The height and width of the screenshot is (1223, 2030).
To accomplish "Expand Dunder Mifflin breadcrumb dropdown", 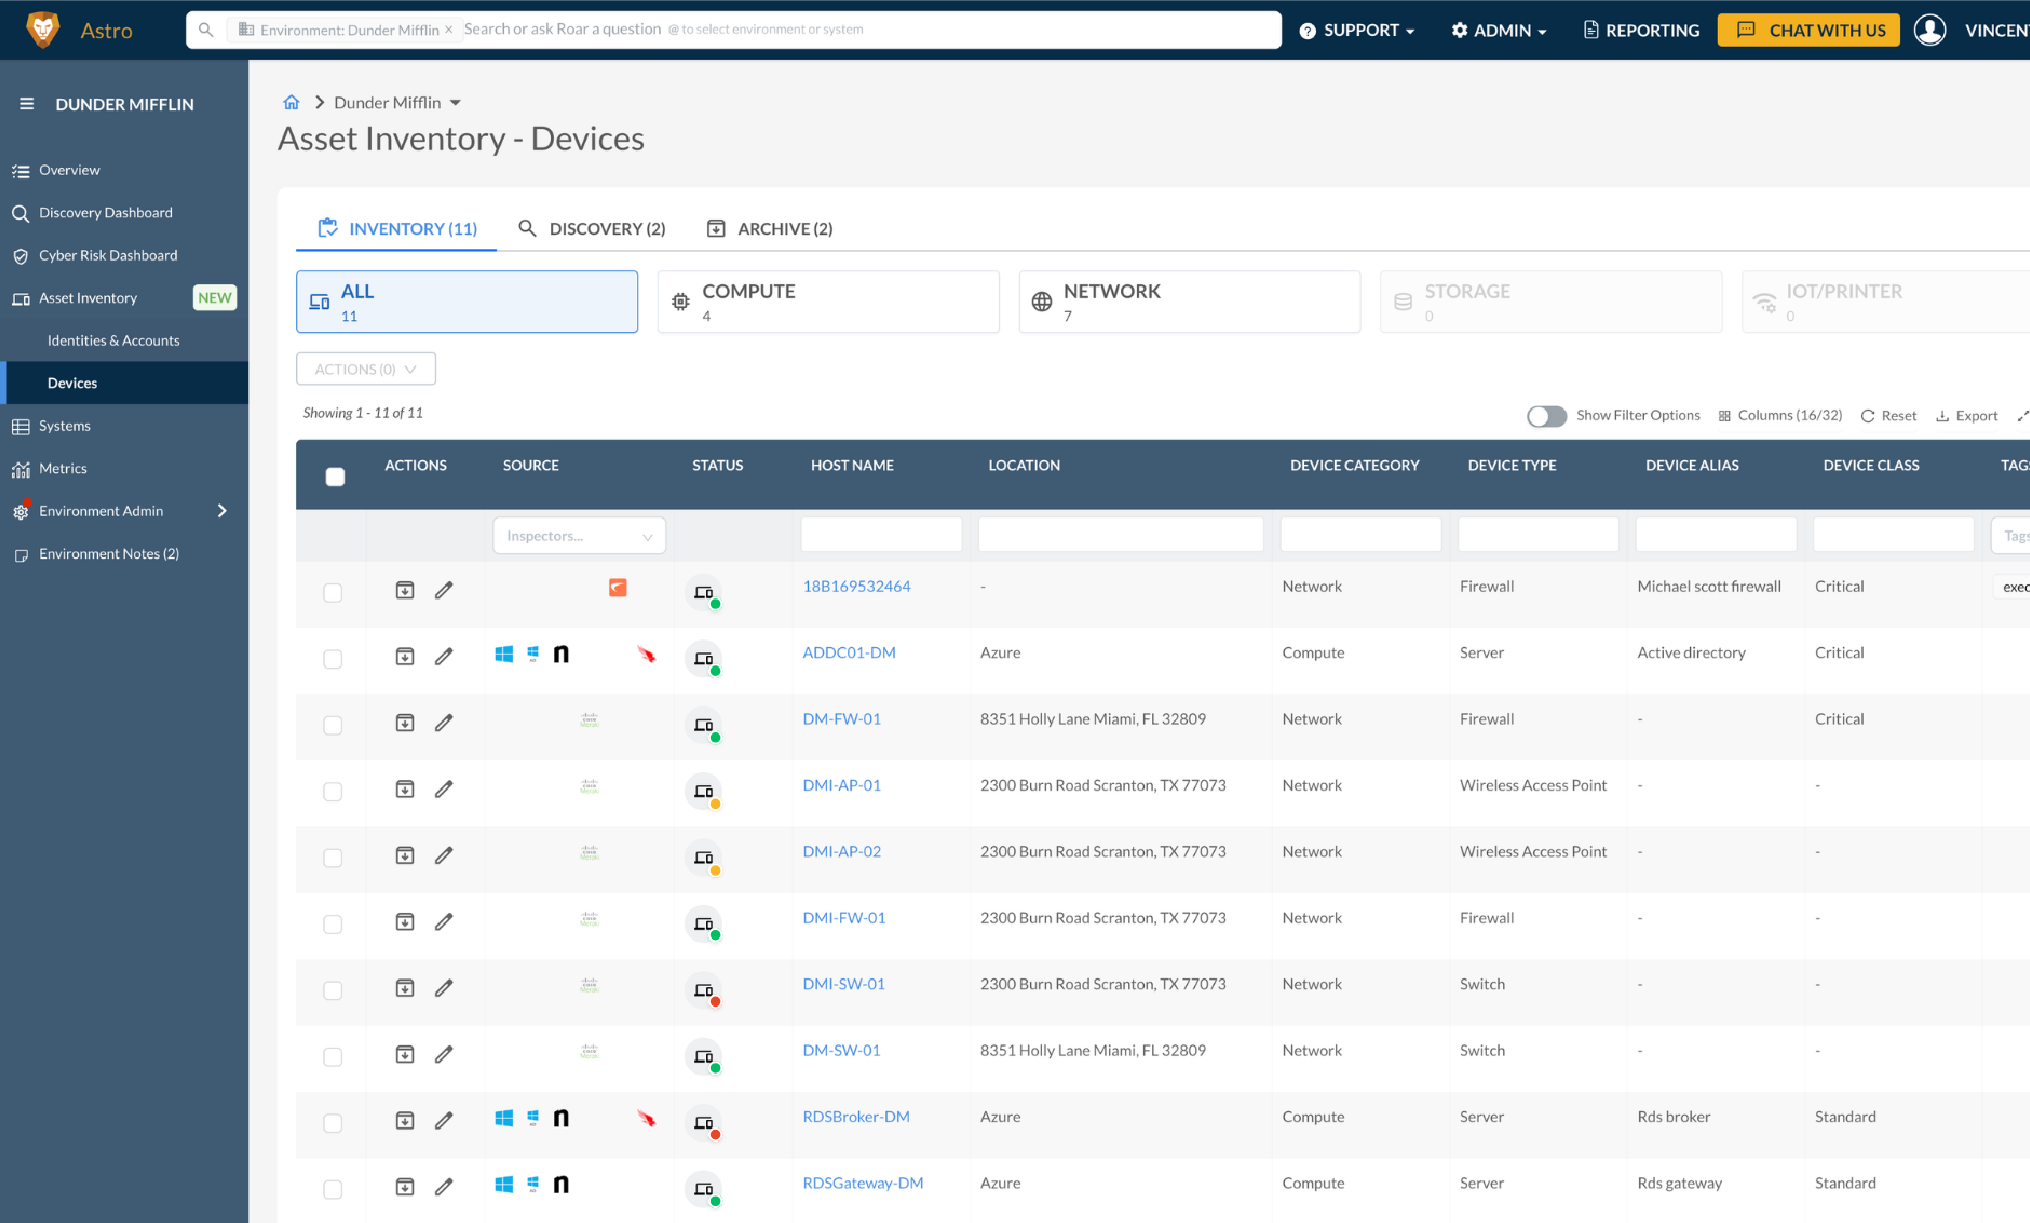I will point(455,103).
